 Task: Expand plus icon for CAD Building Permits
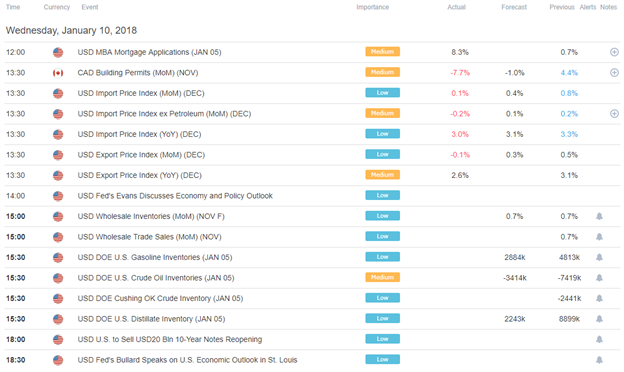coord(614,72)
